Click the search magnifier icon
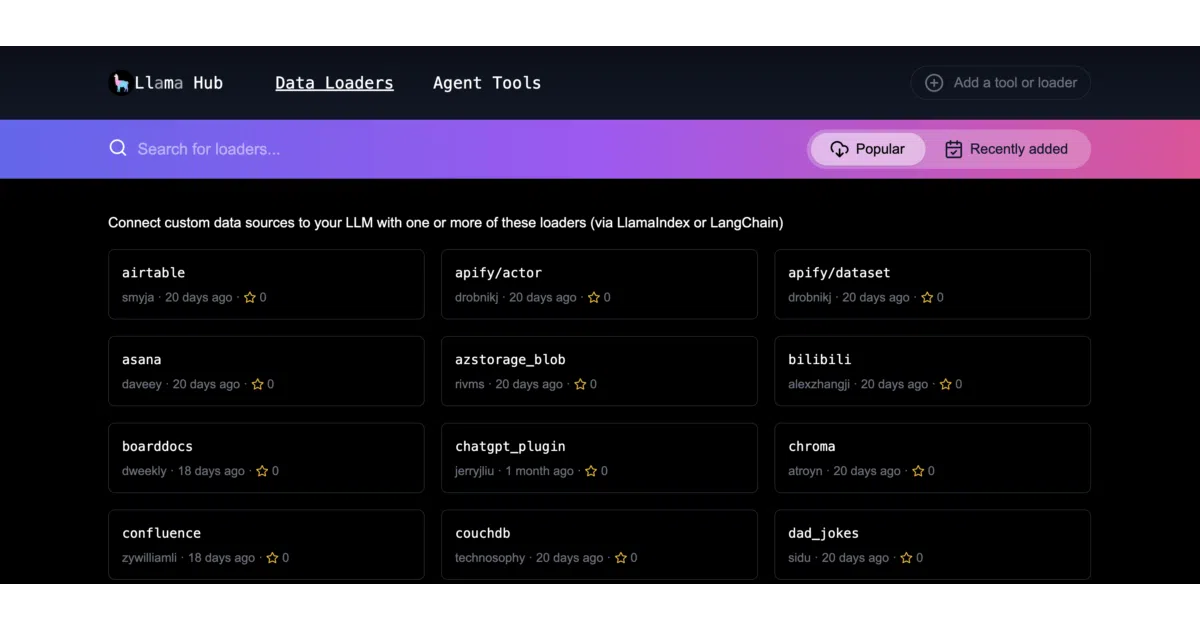Viewport: 1200px width, 630px height. pyautogui.click(x=118, y=148)
